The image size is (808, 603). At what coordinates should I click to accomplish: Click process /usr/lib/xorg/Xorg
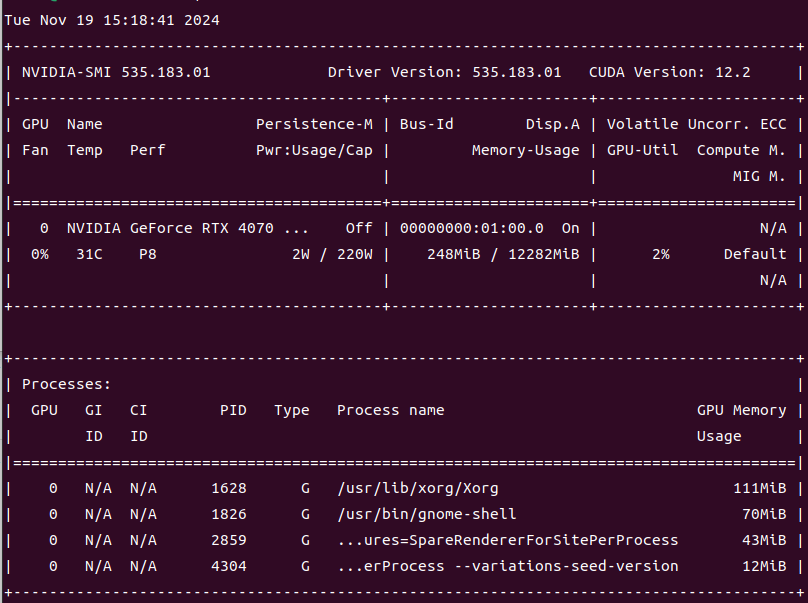coord(418,489)
